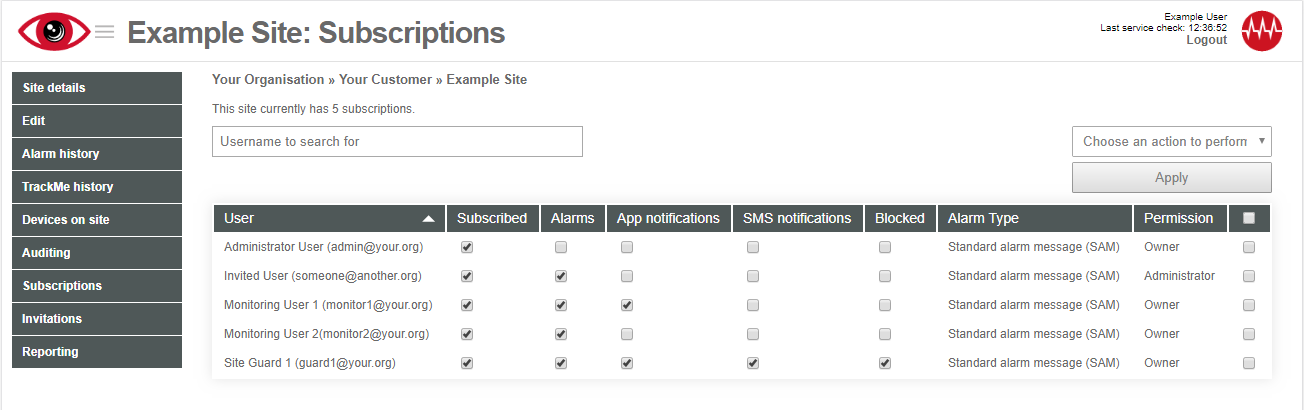Sort by Permission column header
The image size is (1304, 410).
tap(1180, 218)
